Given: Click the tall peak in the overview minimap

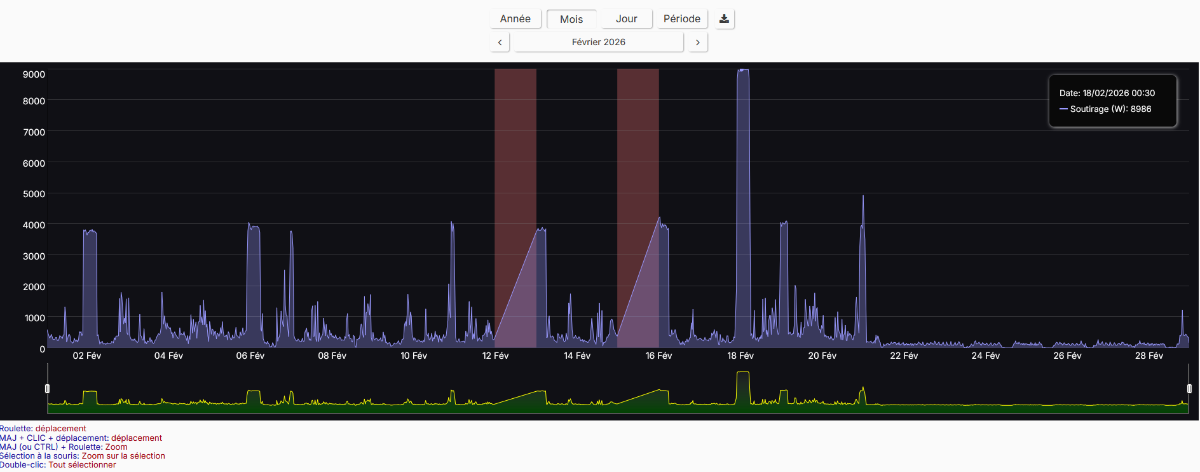Looking at the screenshot, I should point(742,380).
